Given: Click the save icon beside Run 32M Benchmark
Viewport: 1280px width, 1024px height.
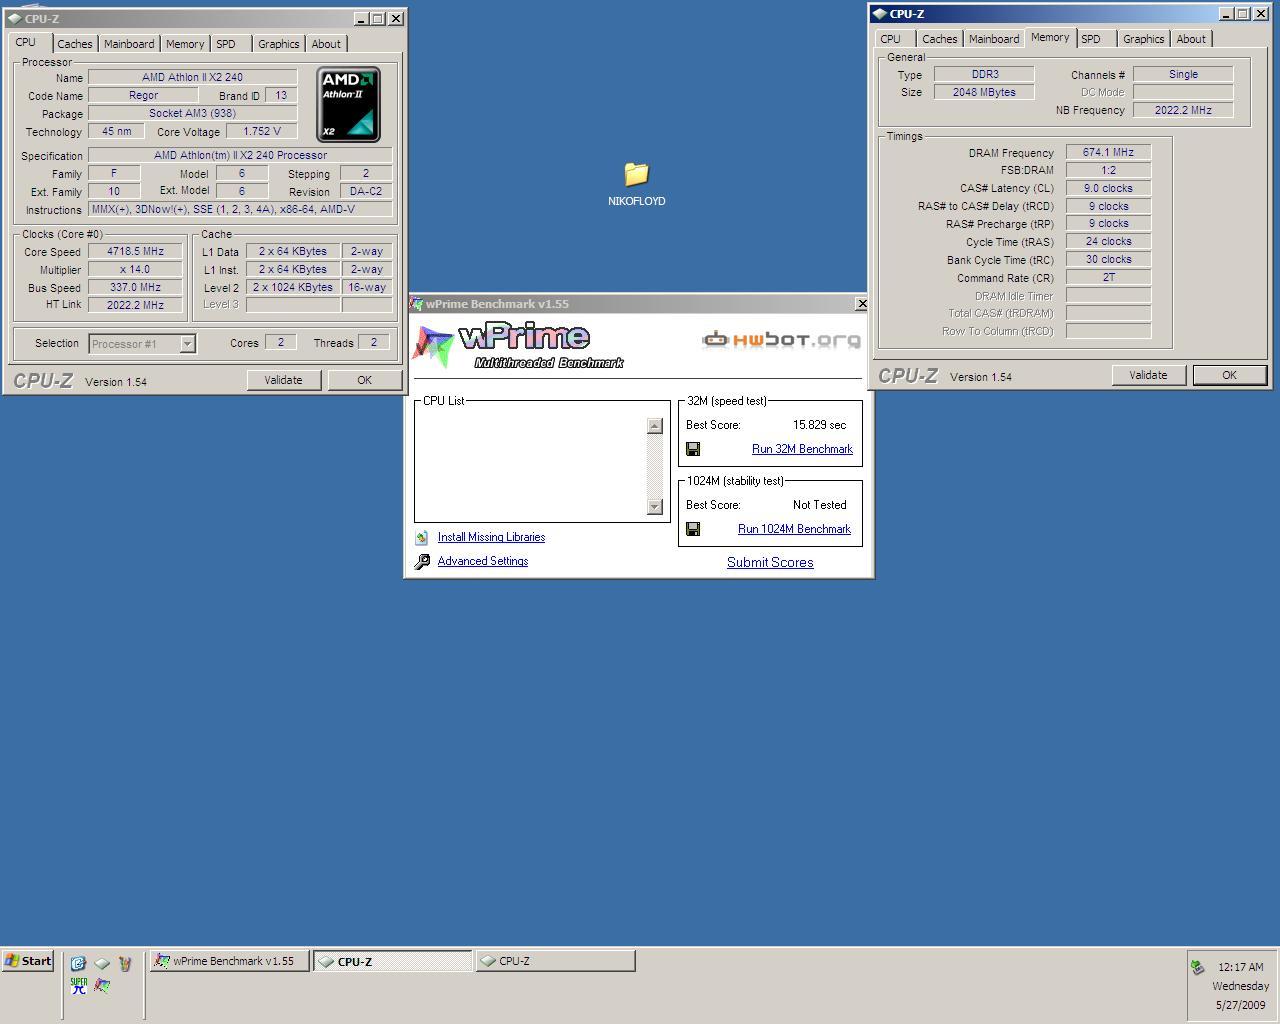Looking at the screenshot, I should coord(693,449).
